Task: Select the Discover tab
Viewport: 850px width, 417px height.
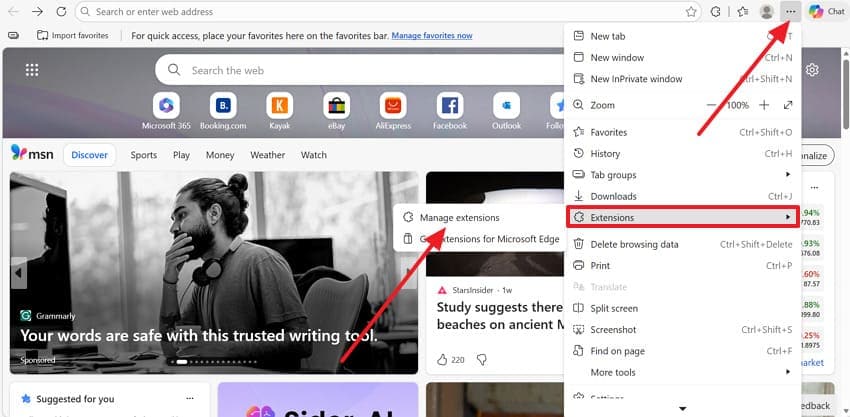Action: (x=89, y=155)
